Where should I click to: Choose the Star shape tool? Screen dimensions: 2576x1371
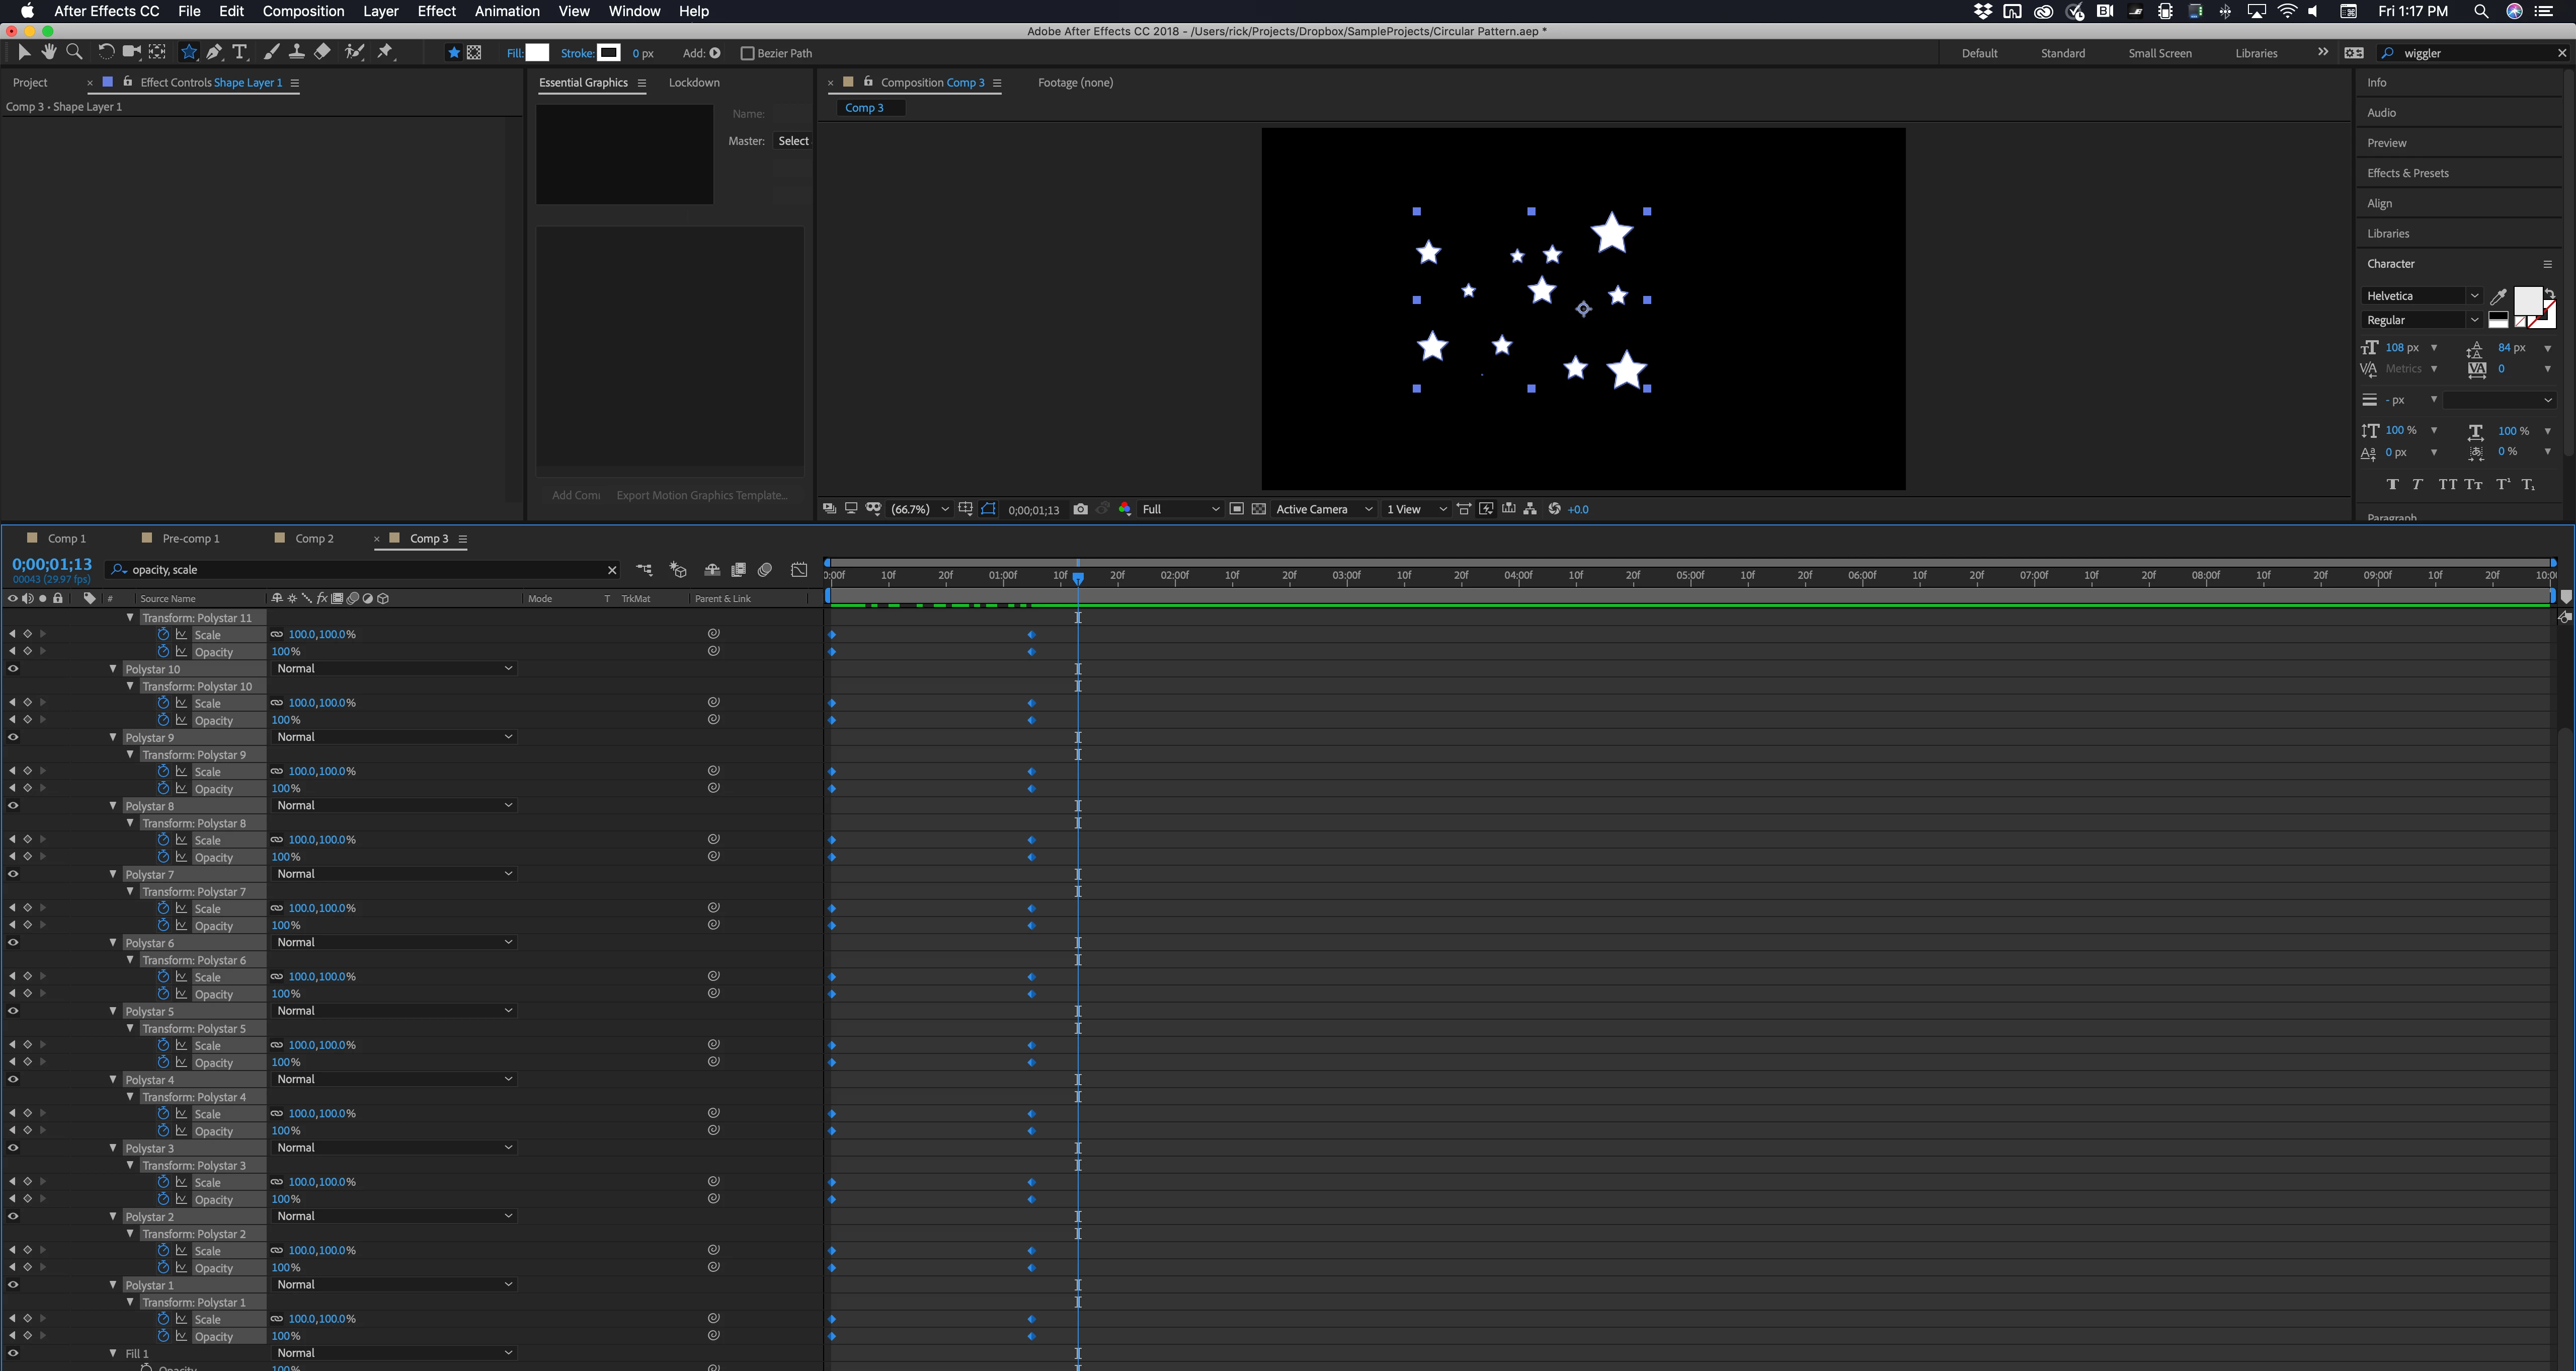pyautogui.click(x=188, y=52)
